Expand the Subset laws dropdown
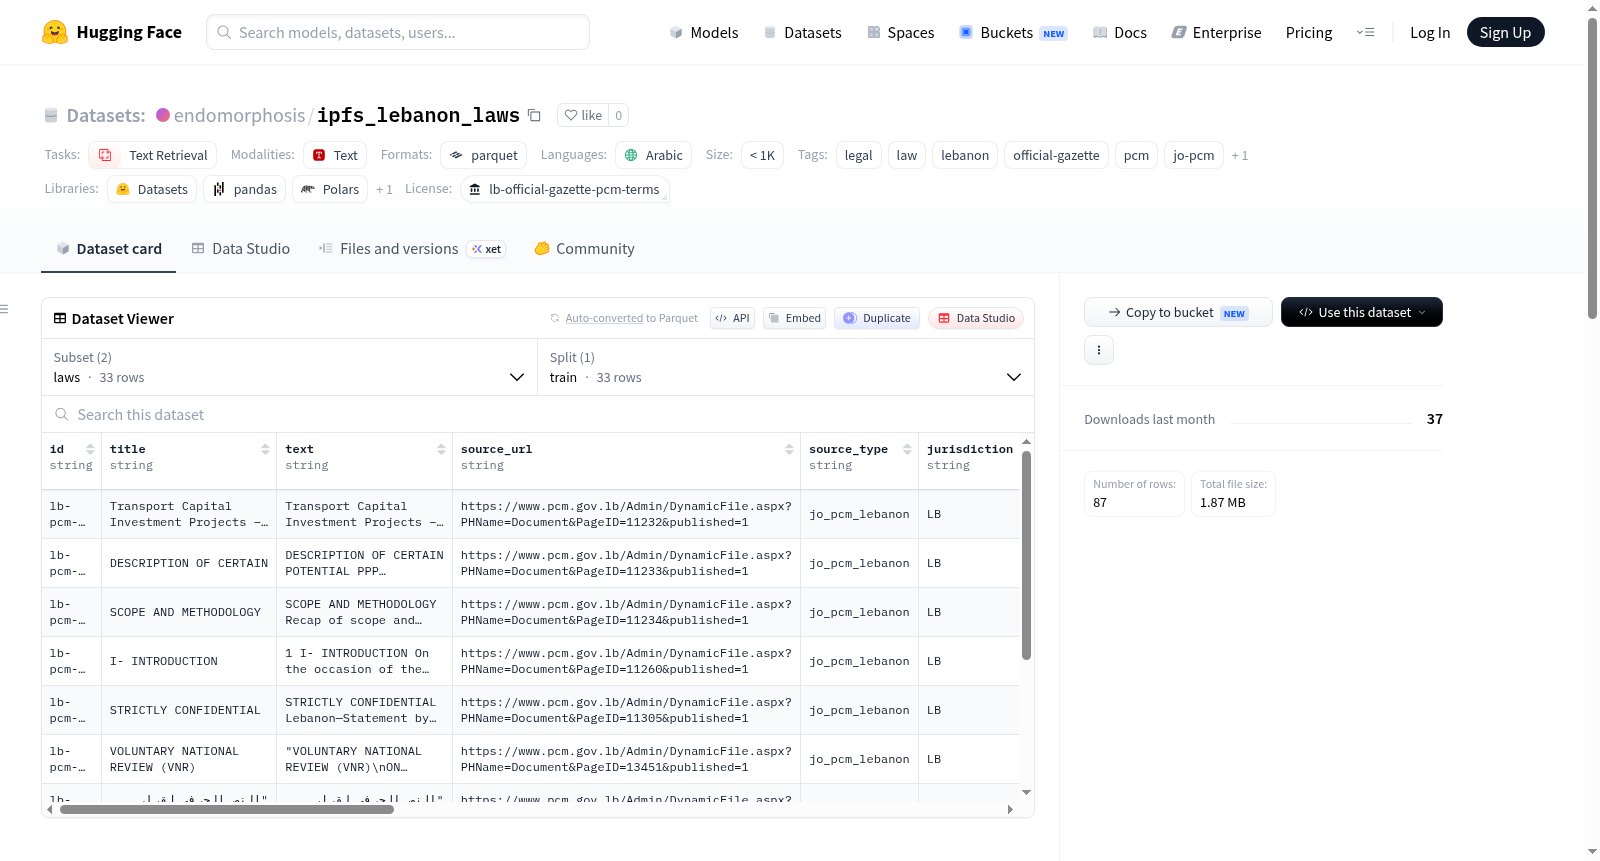The height and width of the screenshot is (861, 1600). coord(289,367)
